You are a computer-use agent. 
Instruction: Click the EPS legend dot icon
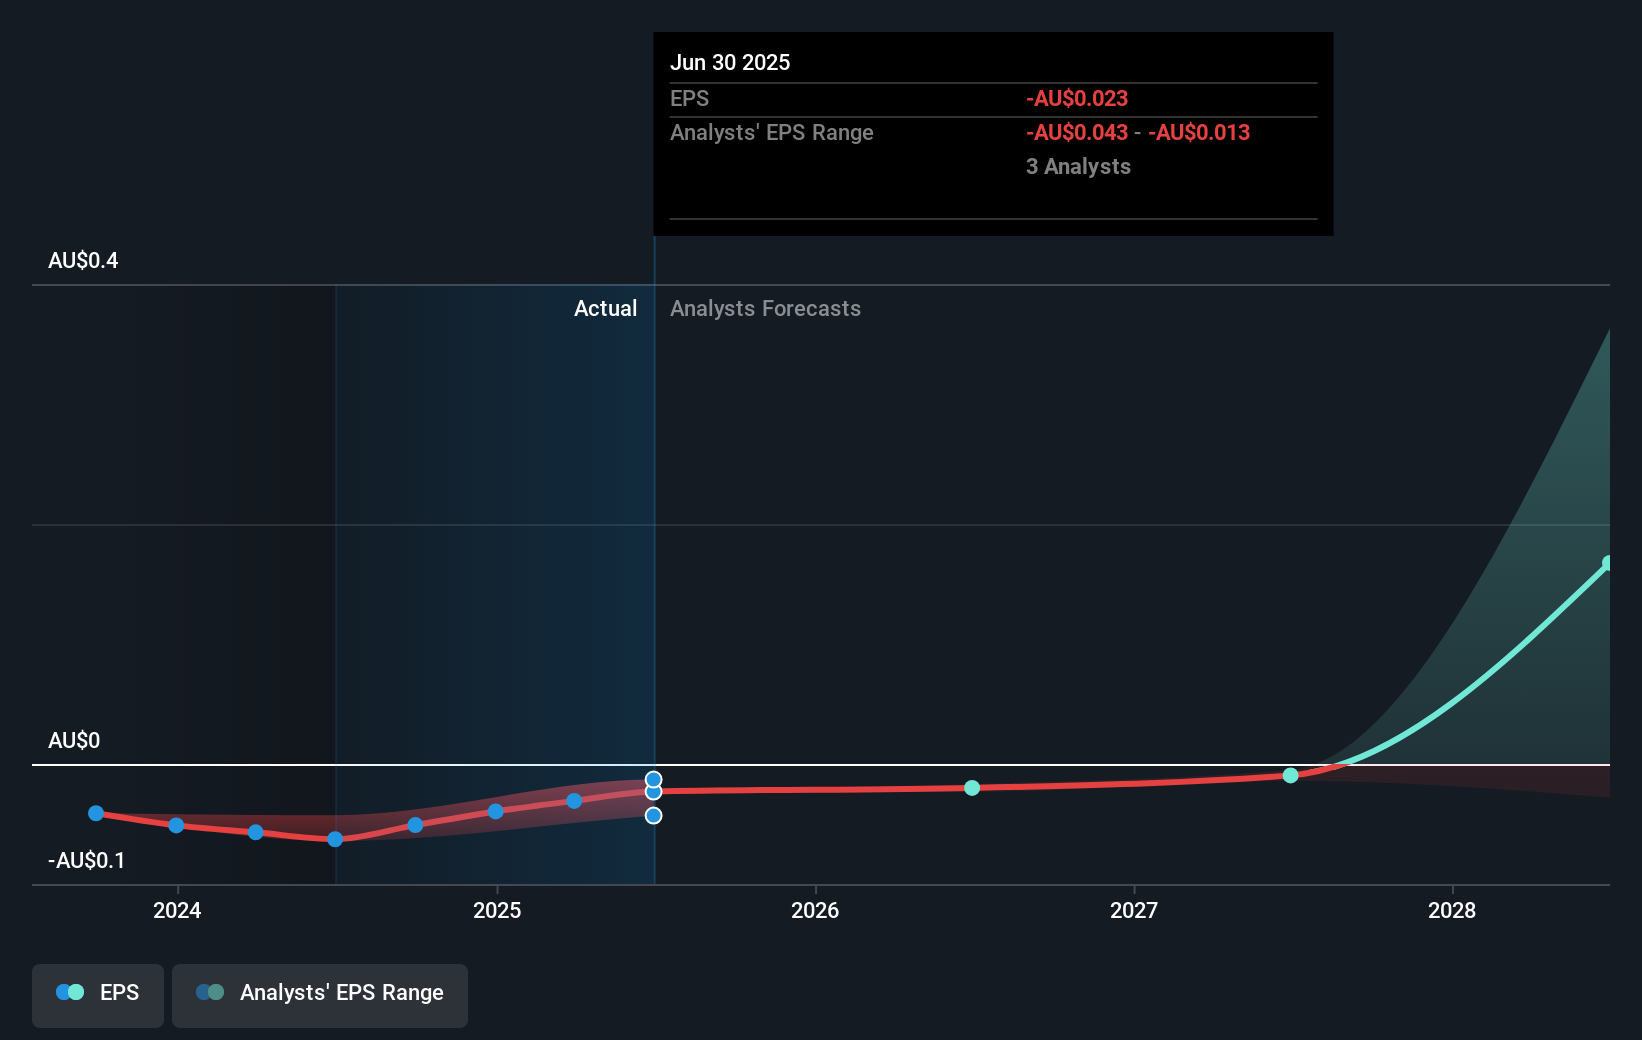point(68,992)
